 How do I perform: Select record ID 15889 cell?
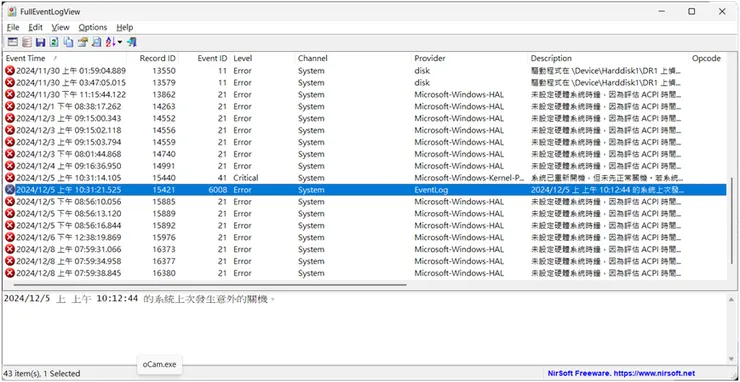point(164,213)
